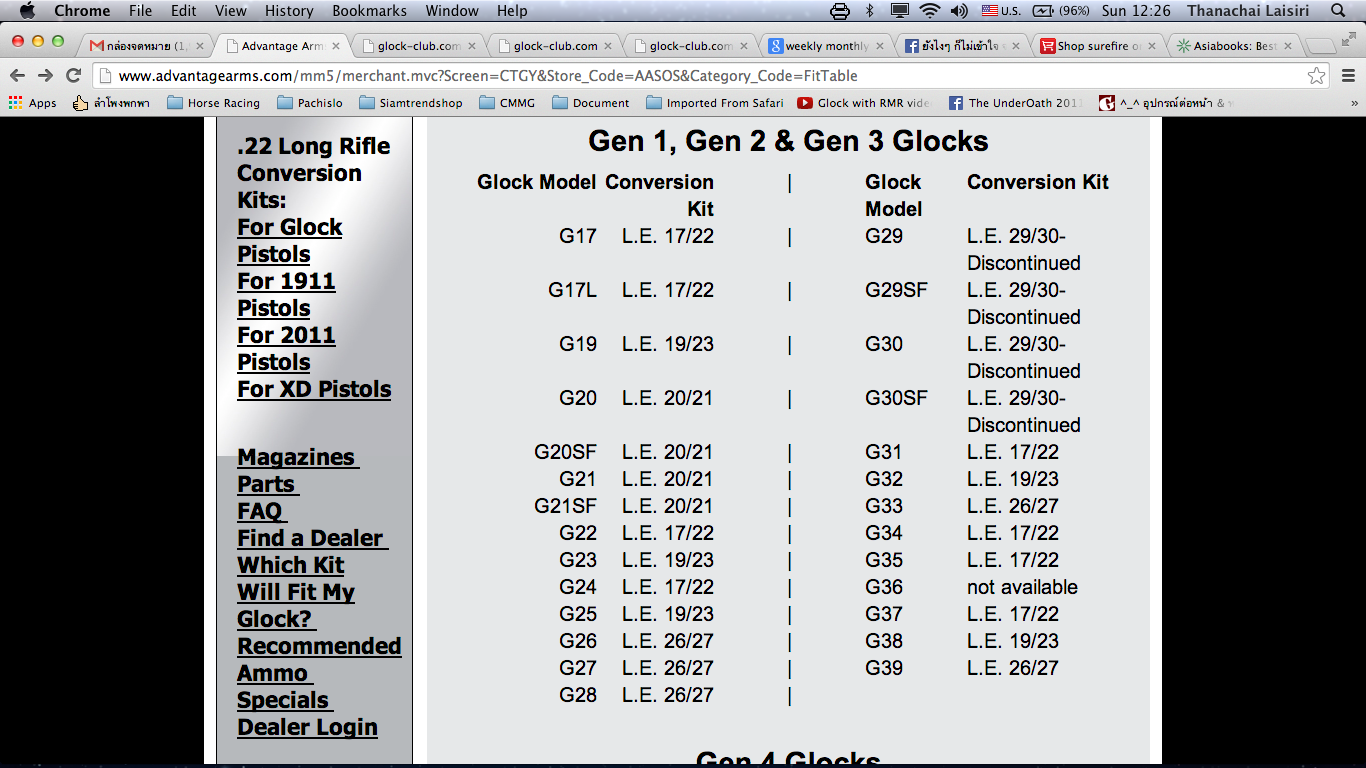Open the FAQ link in sidebar
The image size is (1366, 768).
[x=260, y=511]
